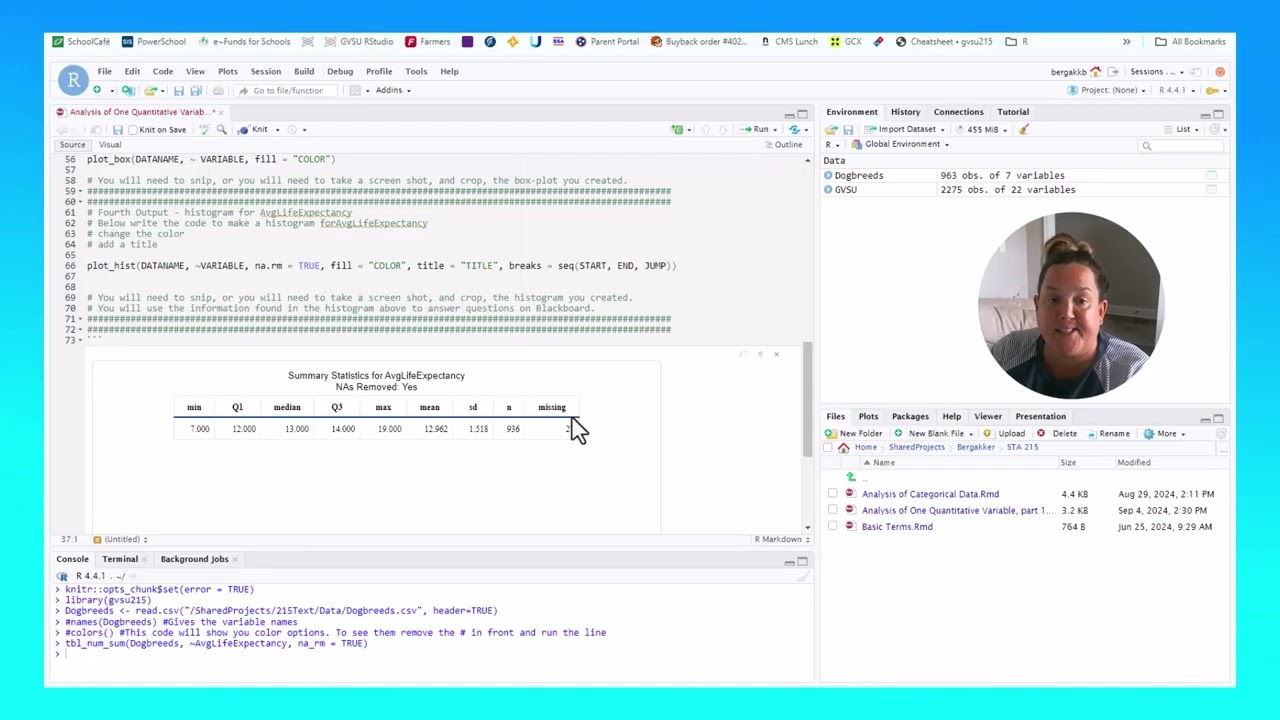Click the Delete button in Files
Image resolution: width=1280 pixels, height=720 pixels.
(x=1057, y=433)
